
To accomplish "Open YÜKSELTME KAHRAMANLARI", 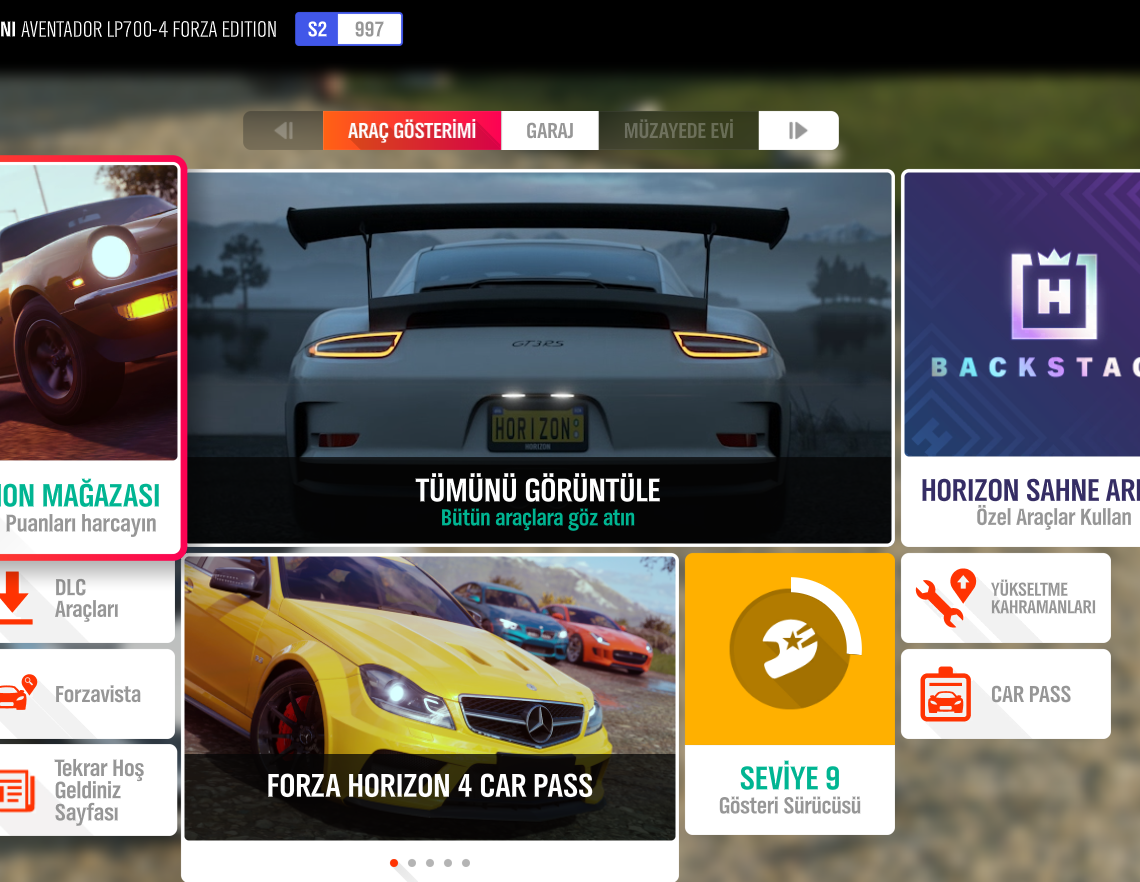I will [x=1005, y=598].
